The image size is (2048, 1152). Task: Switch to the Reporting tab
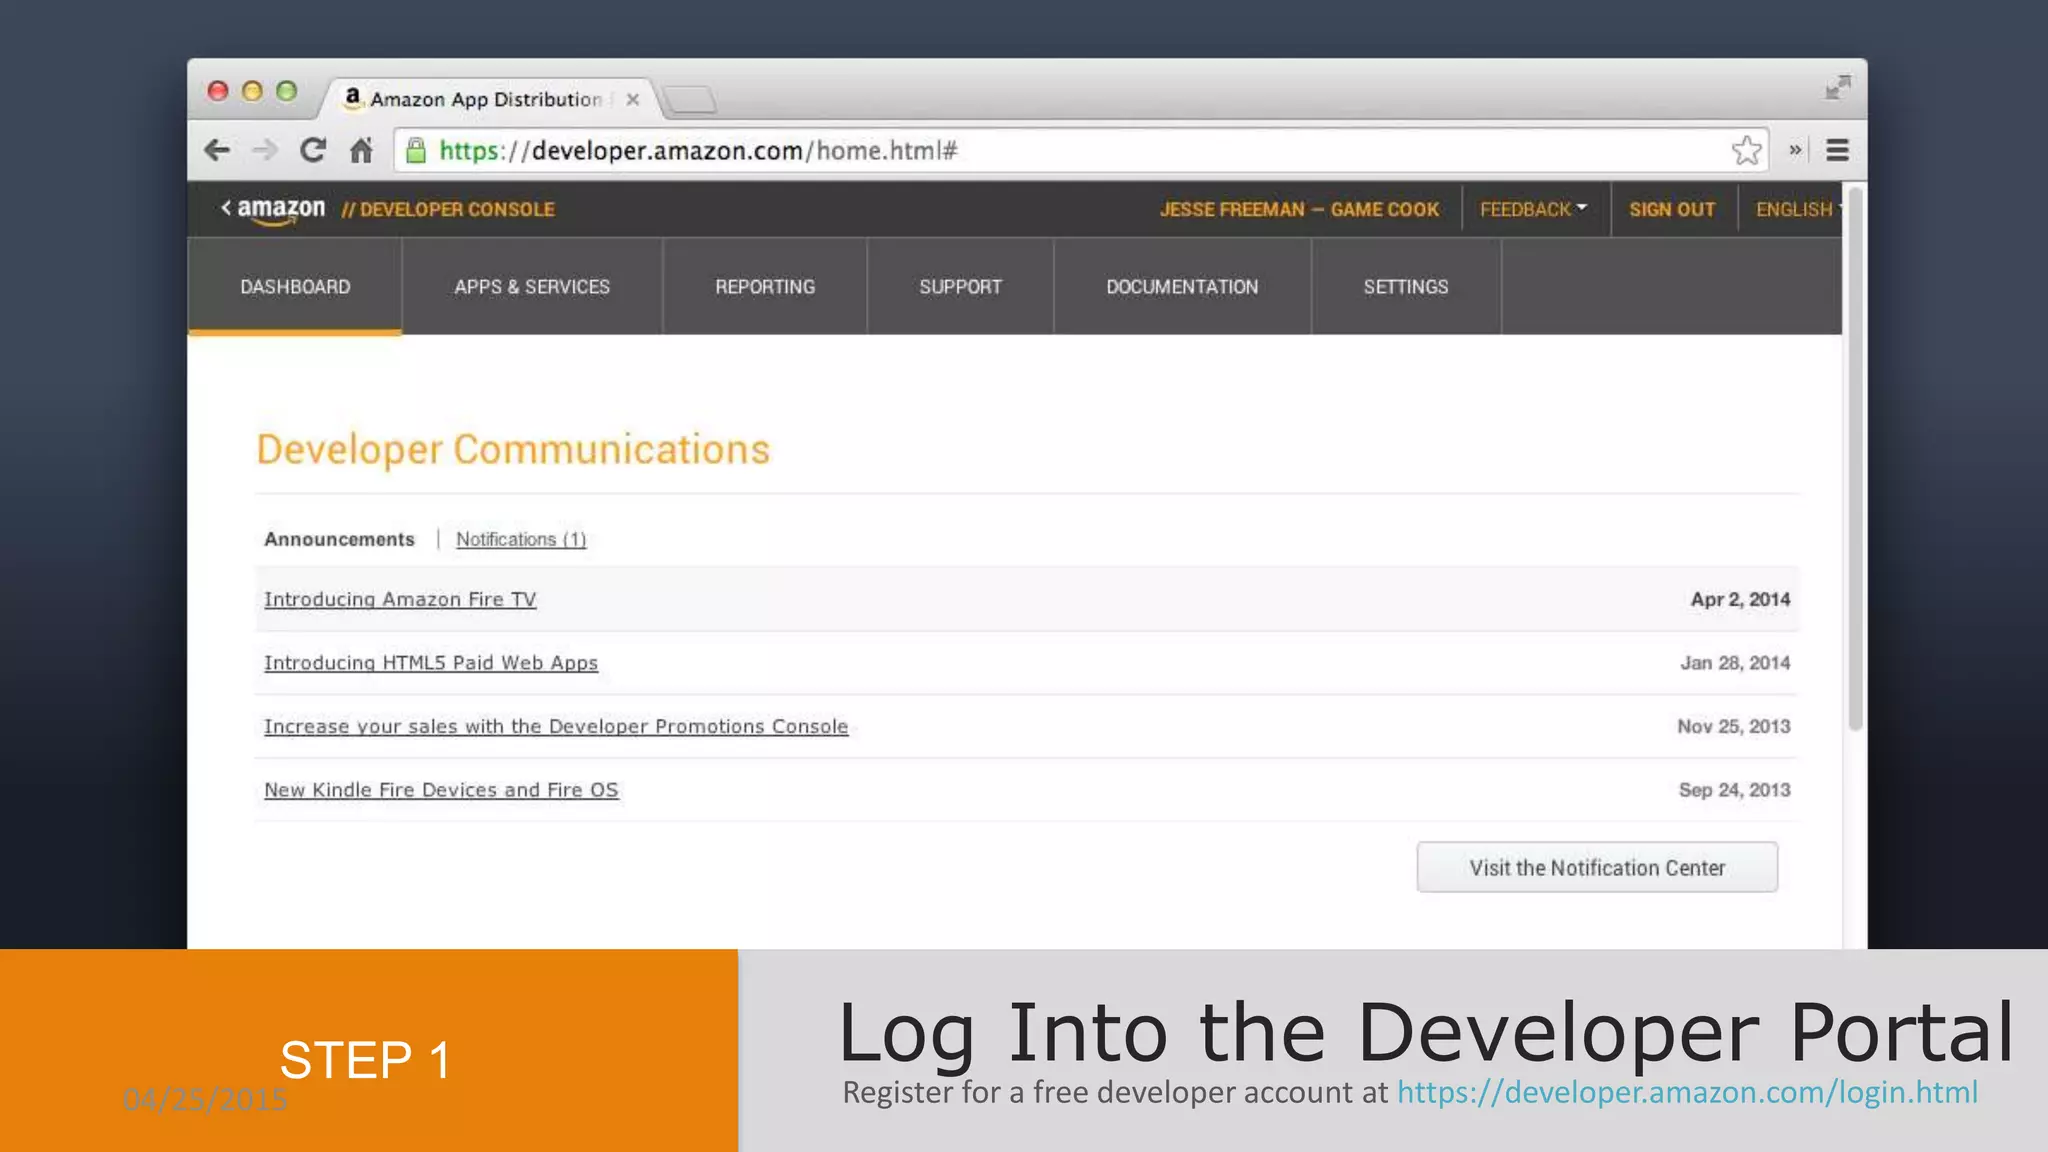[x=765, y=287]
